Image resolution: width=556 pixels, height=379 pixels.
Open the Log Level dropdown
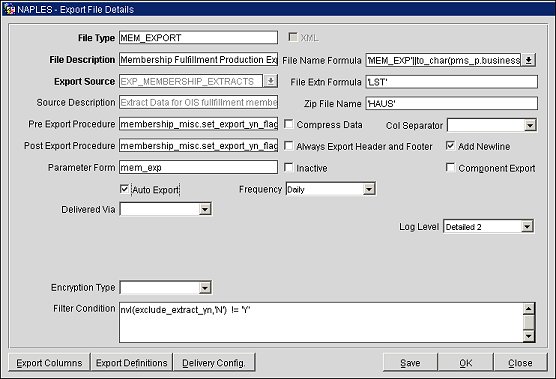pyautogui.click(x=527, y=227)
